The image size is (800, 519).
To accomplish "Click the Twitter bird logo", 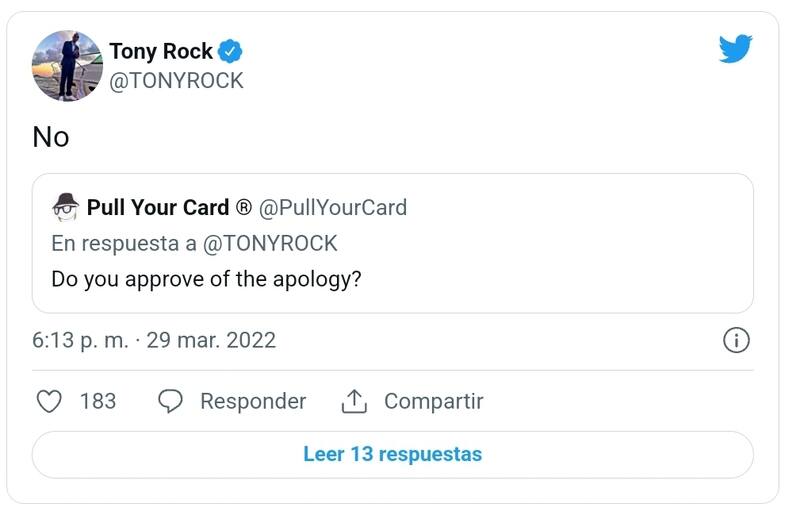I will (735, 49).
